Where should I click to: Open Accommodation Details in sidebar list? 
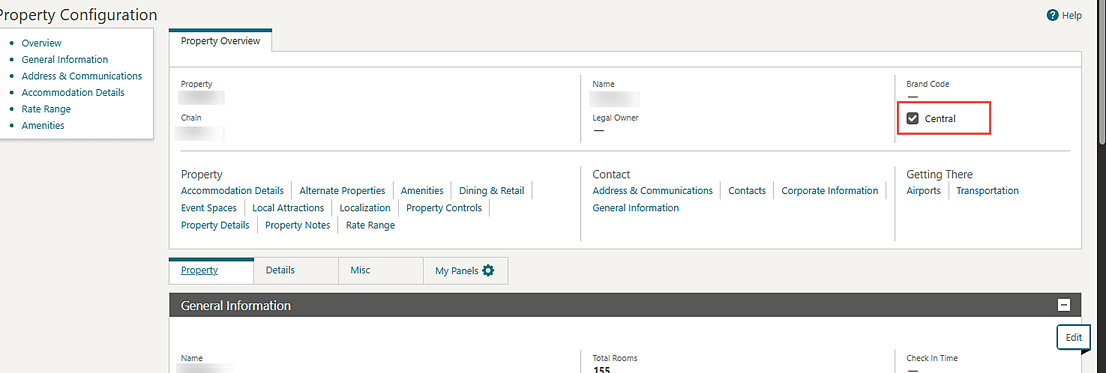(x=73, y=92)
